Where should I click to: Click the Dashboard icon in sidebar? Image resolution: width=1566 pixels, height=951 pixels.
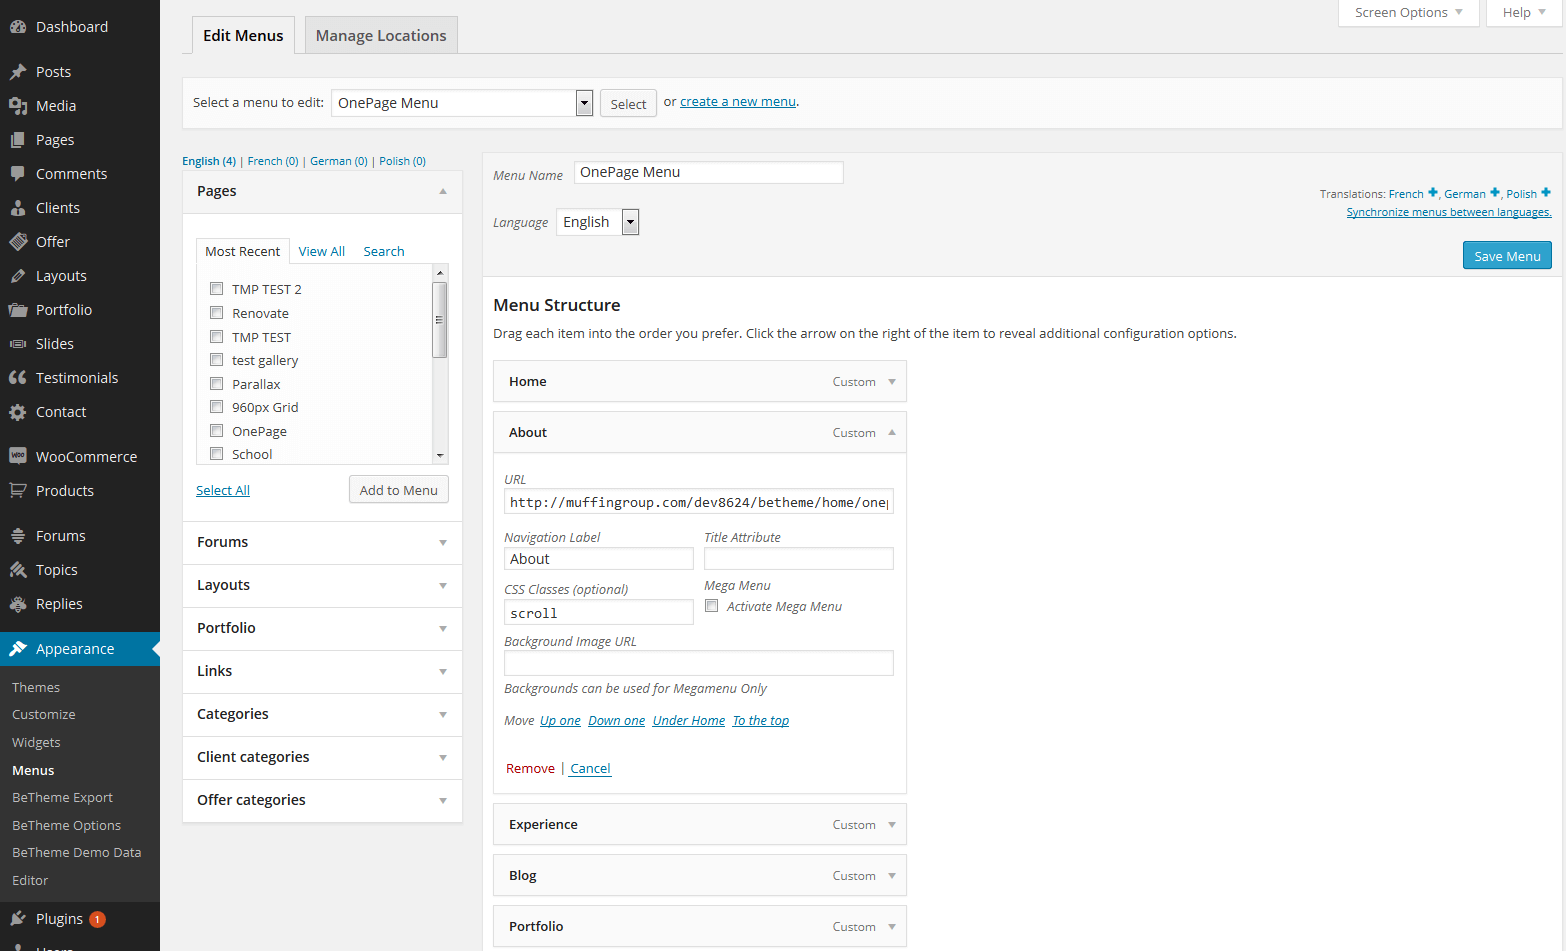[18, 27]
